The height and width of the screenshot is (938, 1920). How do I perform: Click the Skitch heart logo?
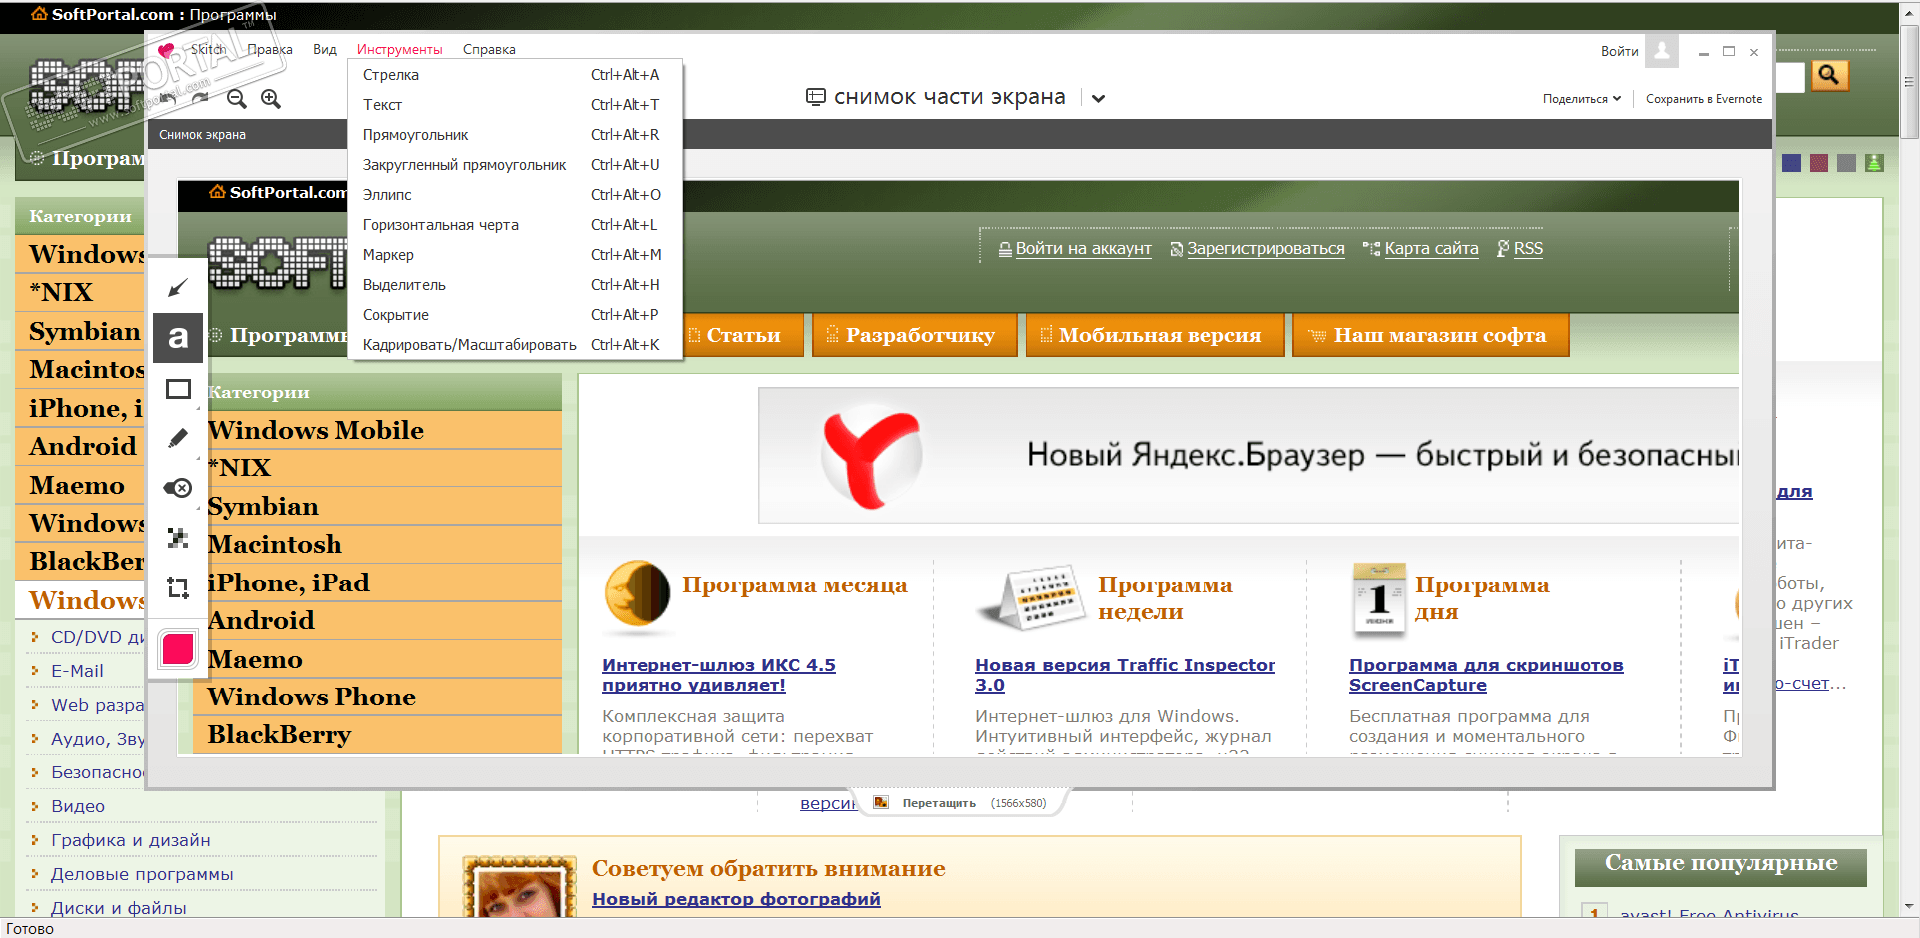point(166,50)
